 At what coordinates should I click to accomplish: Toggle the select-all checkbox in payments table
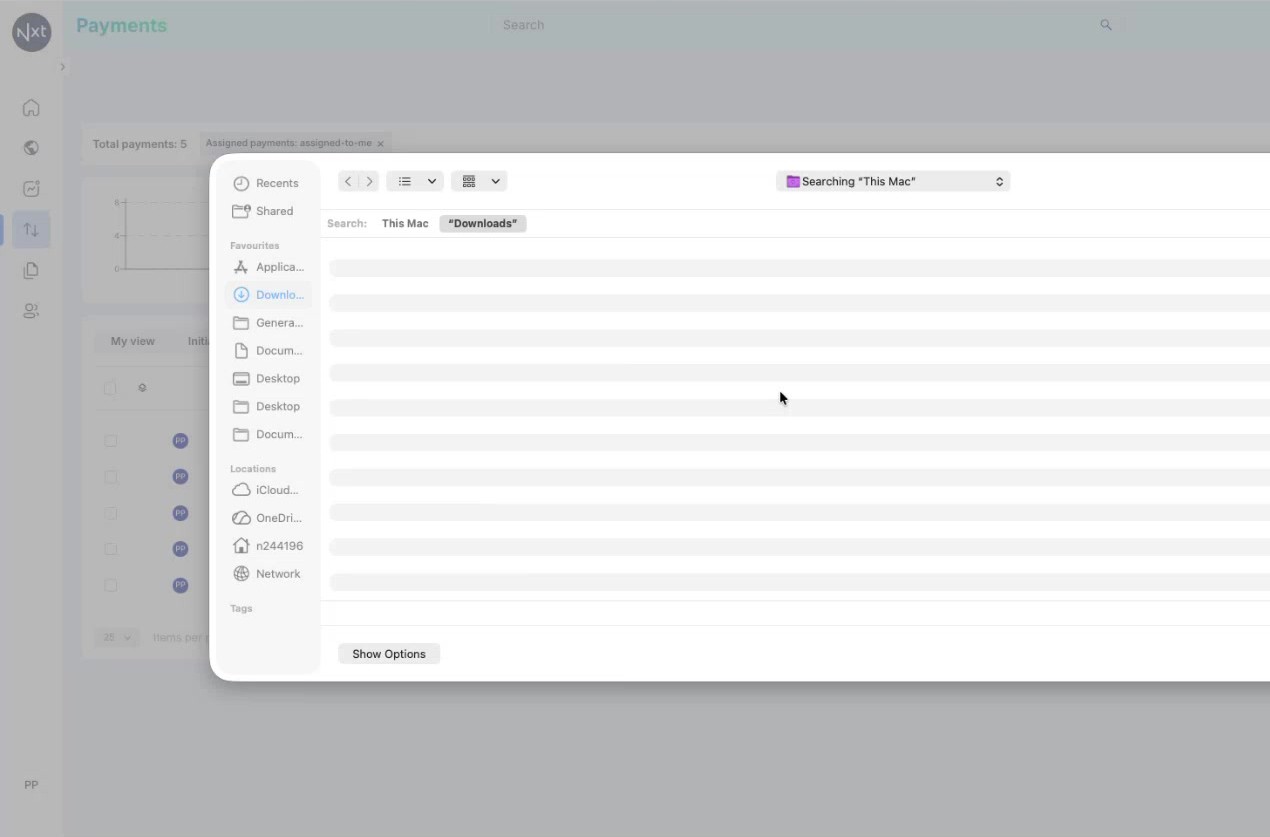[111, 388]
